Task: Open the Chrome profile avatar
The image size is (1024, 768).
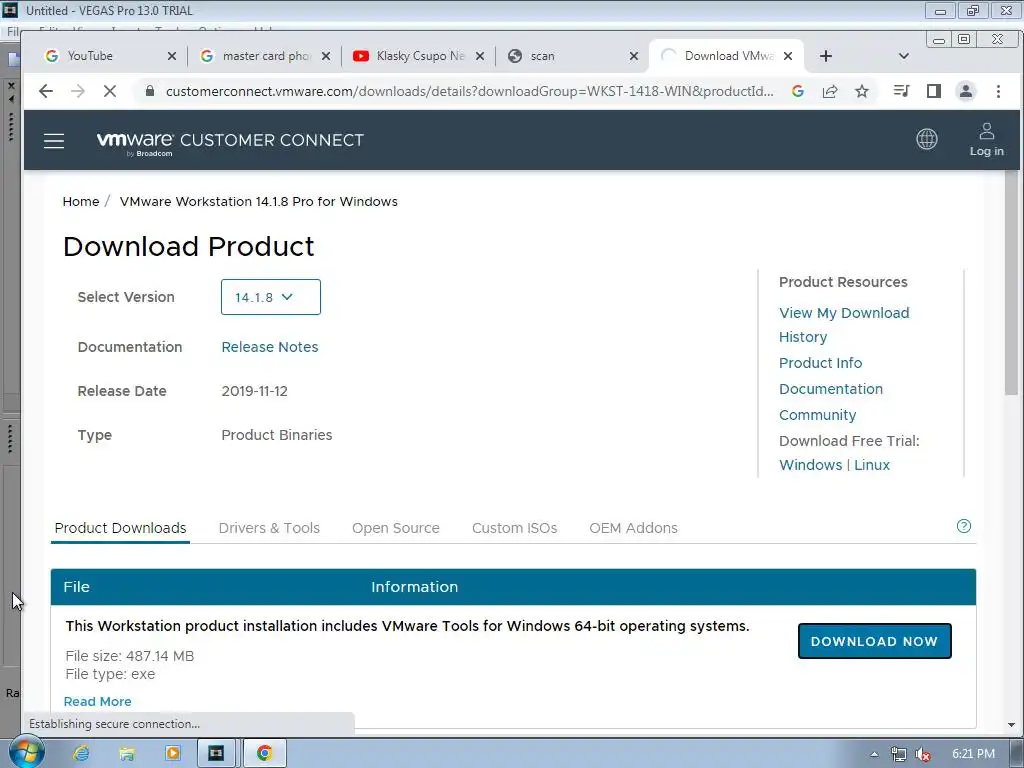Action: 966,91
